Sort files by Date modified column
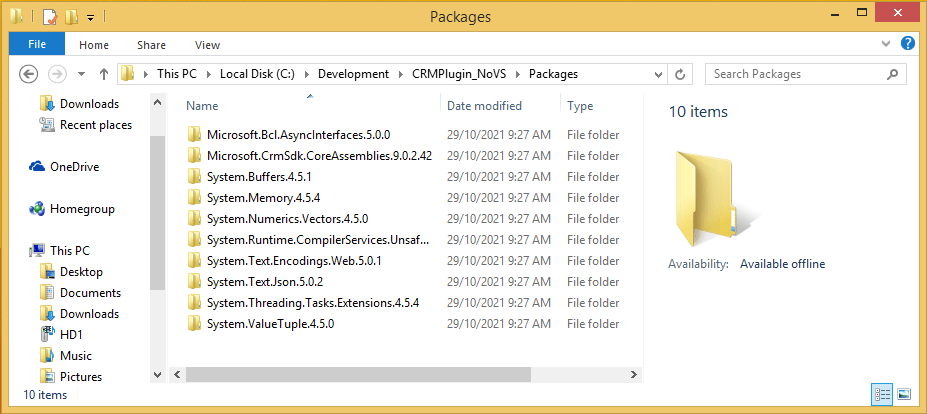The width and height of the screenshot is (927, 414). point(484,106)
